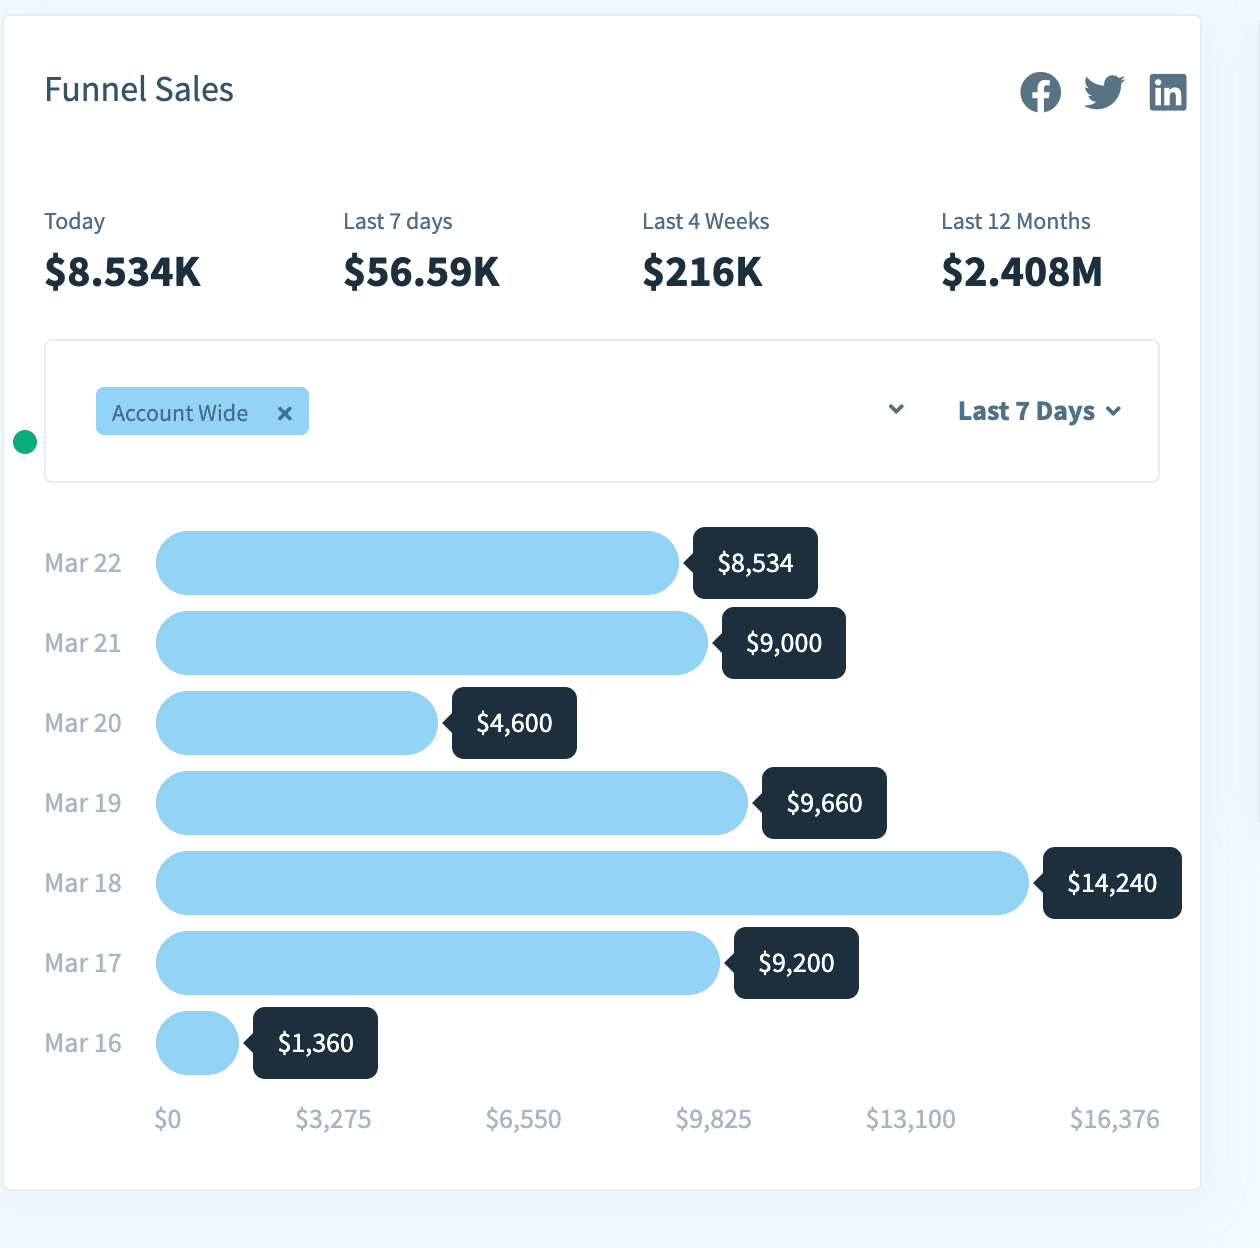
Task: Click the Mar 20 sales bar
Action: tap(297, 723)
